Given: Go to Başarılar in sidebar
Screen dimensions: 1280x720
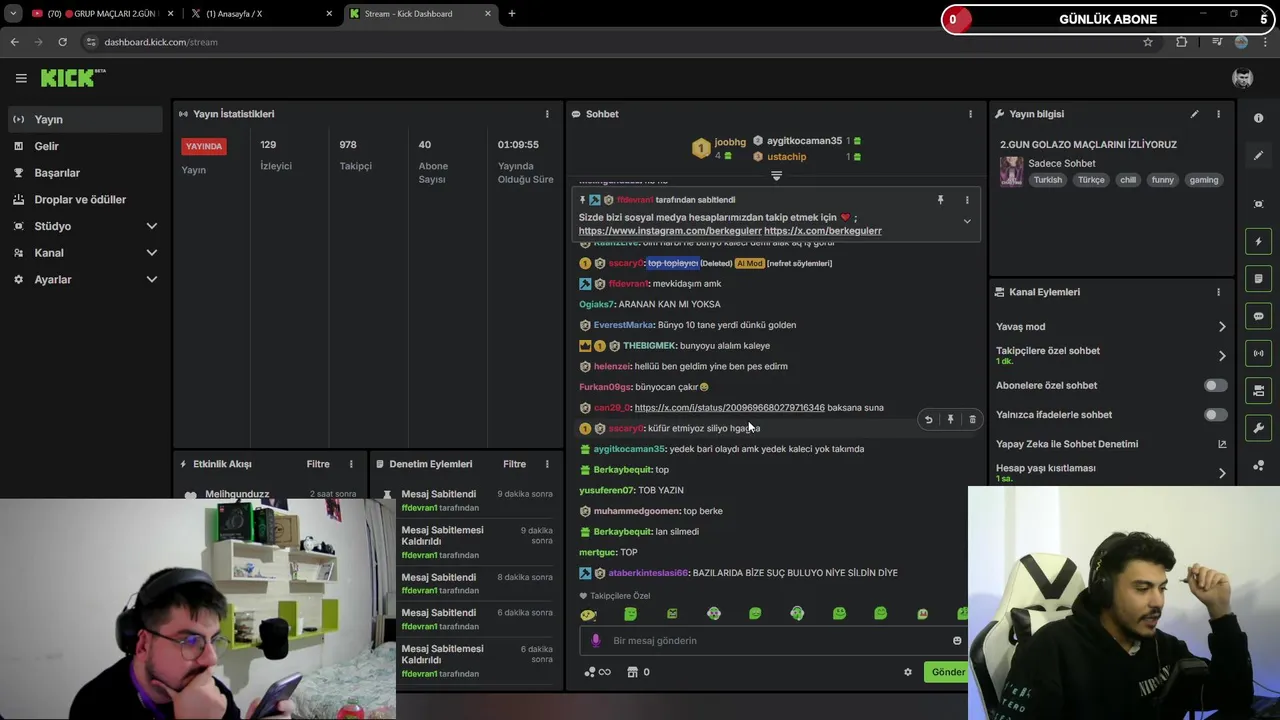Looking at the screenshot, I should point(83,173).
